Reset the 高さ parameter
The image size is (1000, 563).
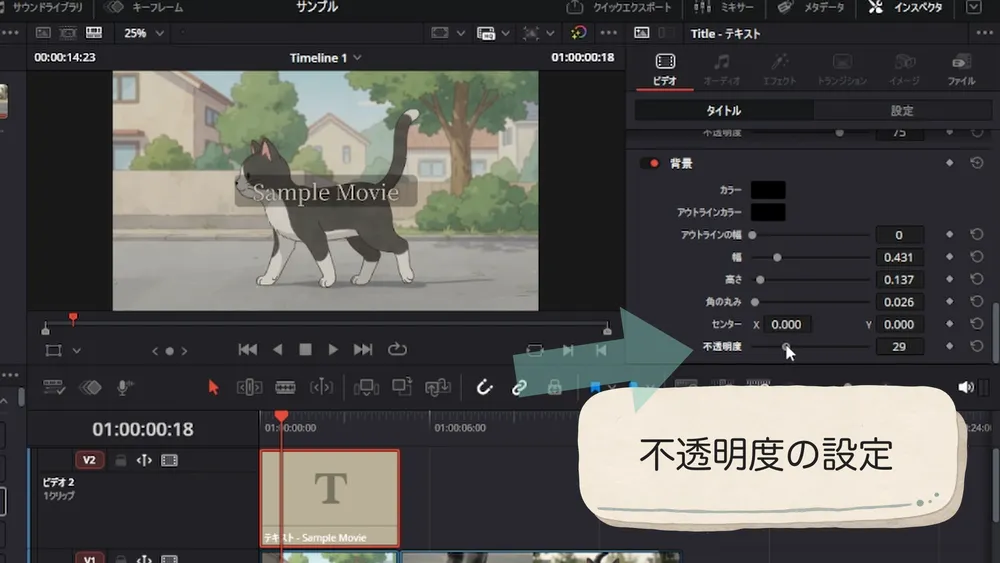pyautogui.click(x=976, y=279)
